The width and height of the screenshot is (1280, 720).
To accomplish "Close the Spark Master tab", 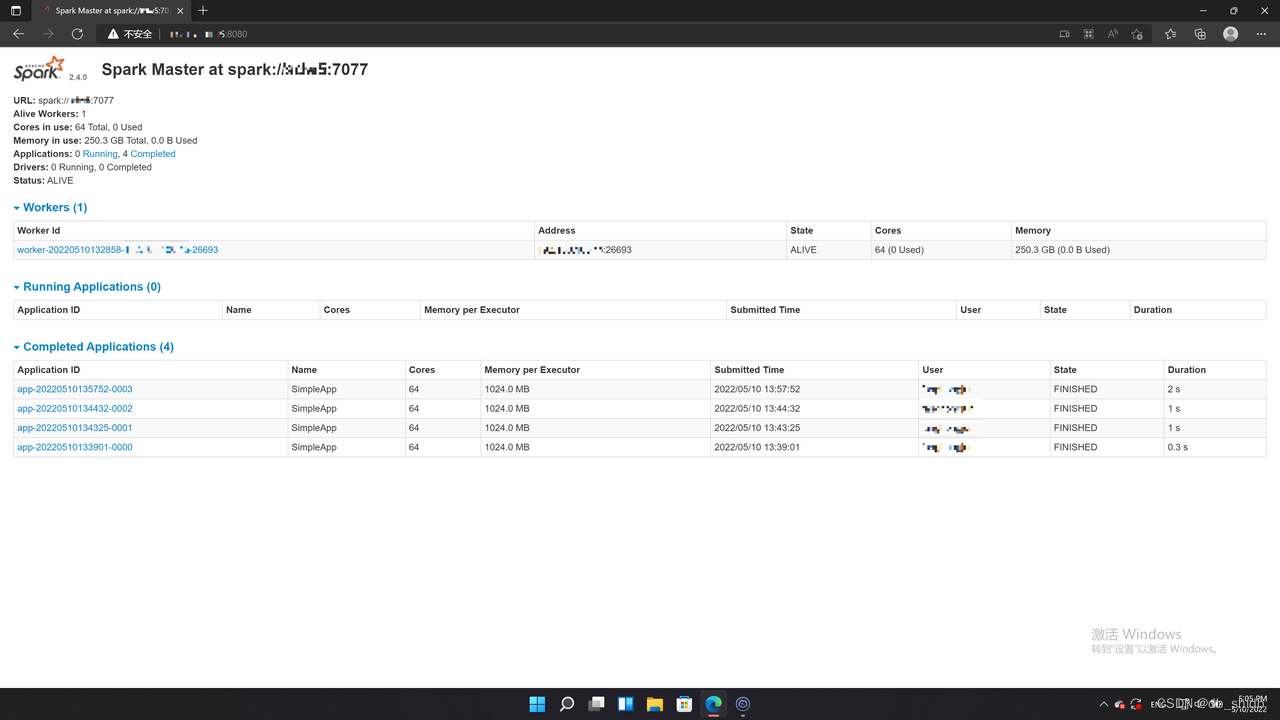I will pos(180,11).
